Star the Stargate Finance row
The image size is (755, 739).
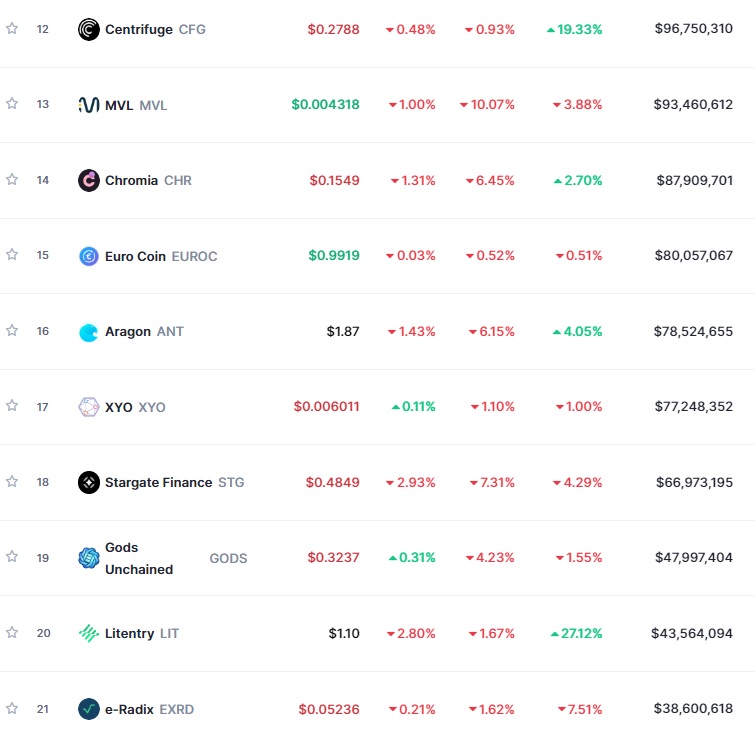click(x=12, y=481)
